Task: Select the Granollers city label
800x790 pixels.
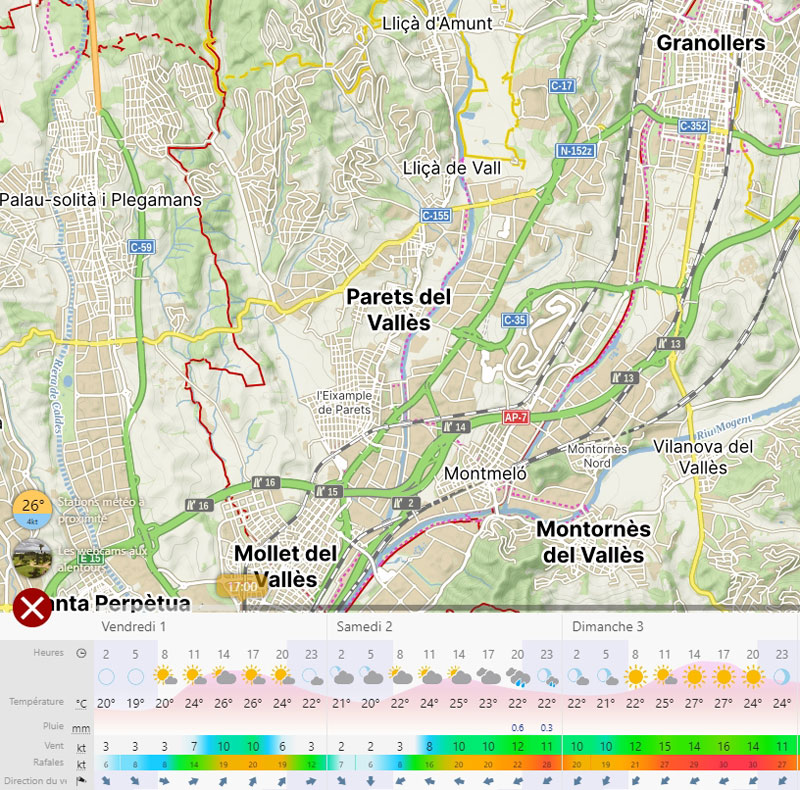Action: (710, 43)
